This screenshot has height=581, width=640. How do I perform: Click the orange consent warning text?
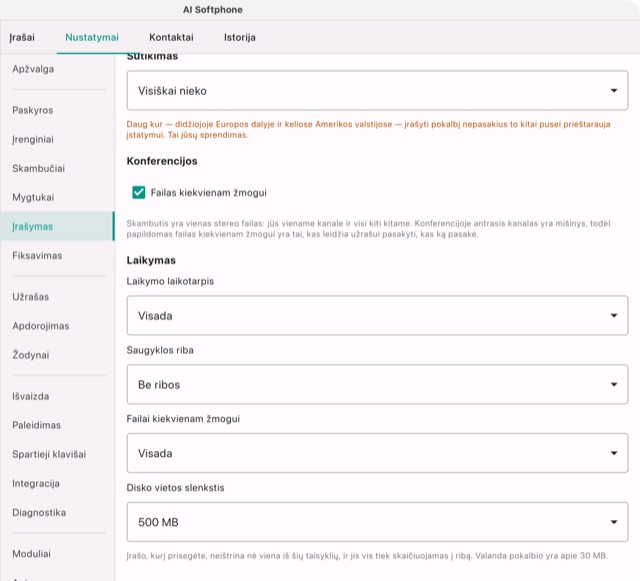pos(369,129)
